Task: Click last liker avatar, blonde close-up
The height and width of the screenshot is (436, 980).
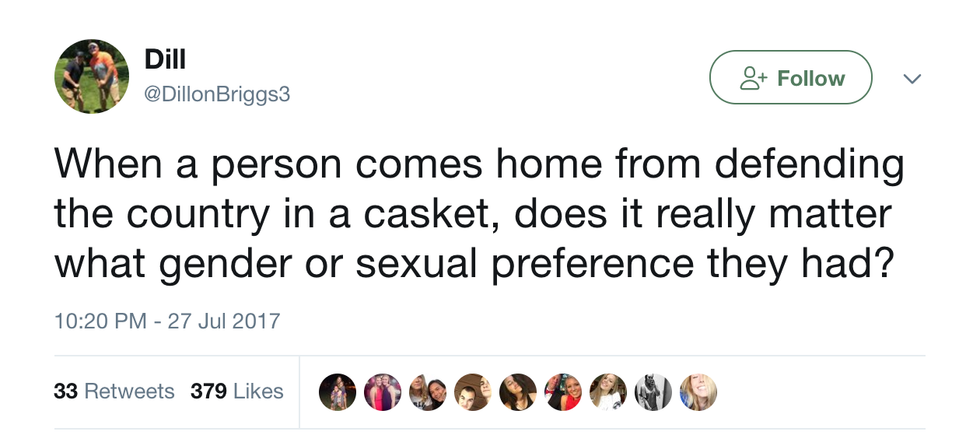Action: click(697, 392)
